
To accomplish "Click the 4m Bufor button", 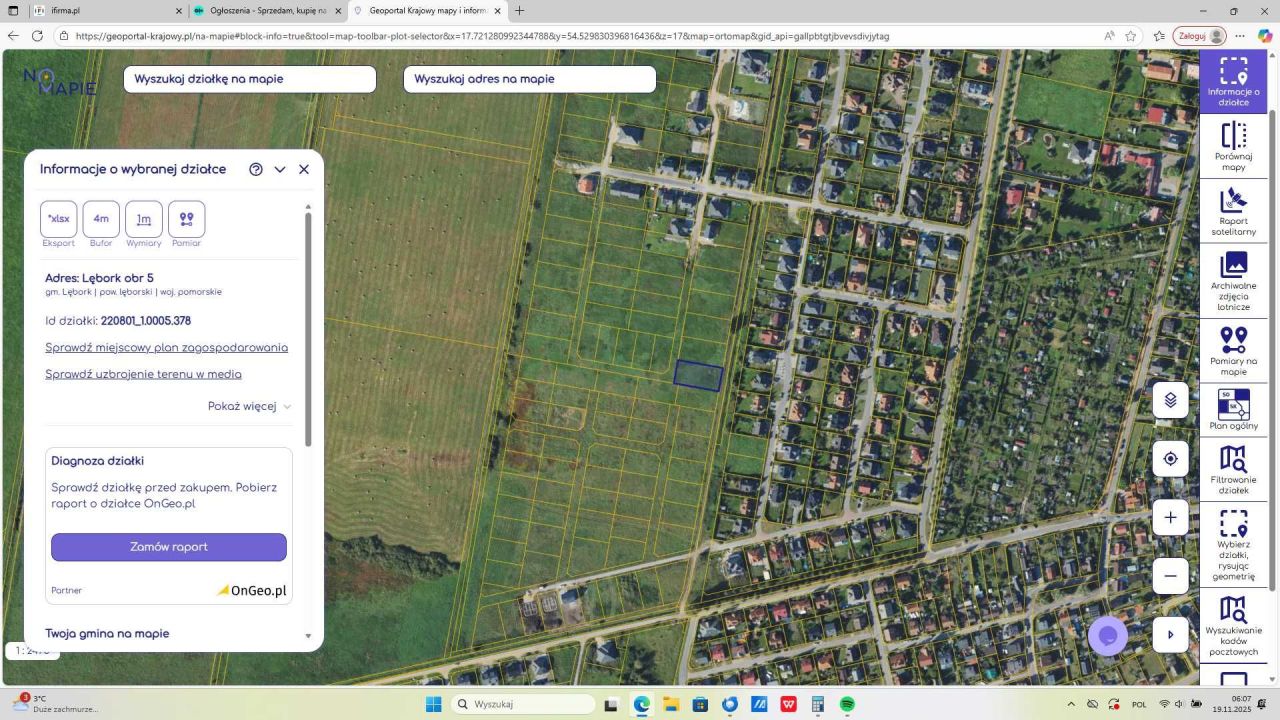I will click(101, 219).
